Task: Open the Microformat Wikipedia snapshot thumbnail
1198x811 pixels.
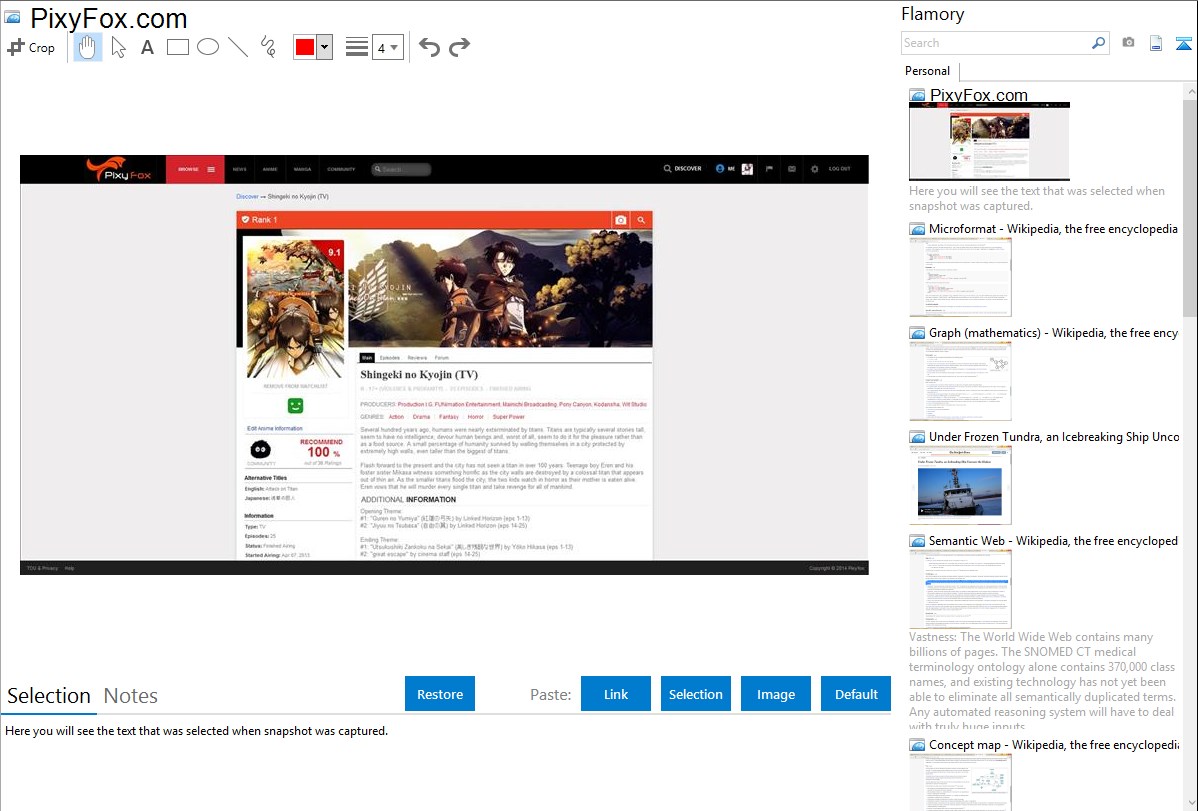Action: [960, 277]
